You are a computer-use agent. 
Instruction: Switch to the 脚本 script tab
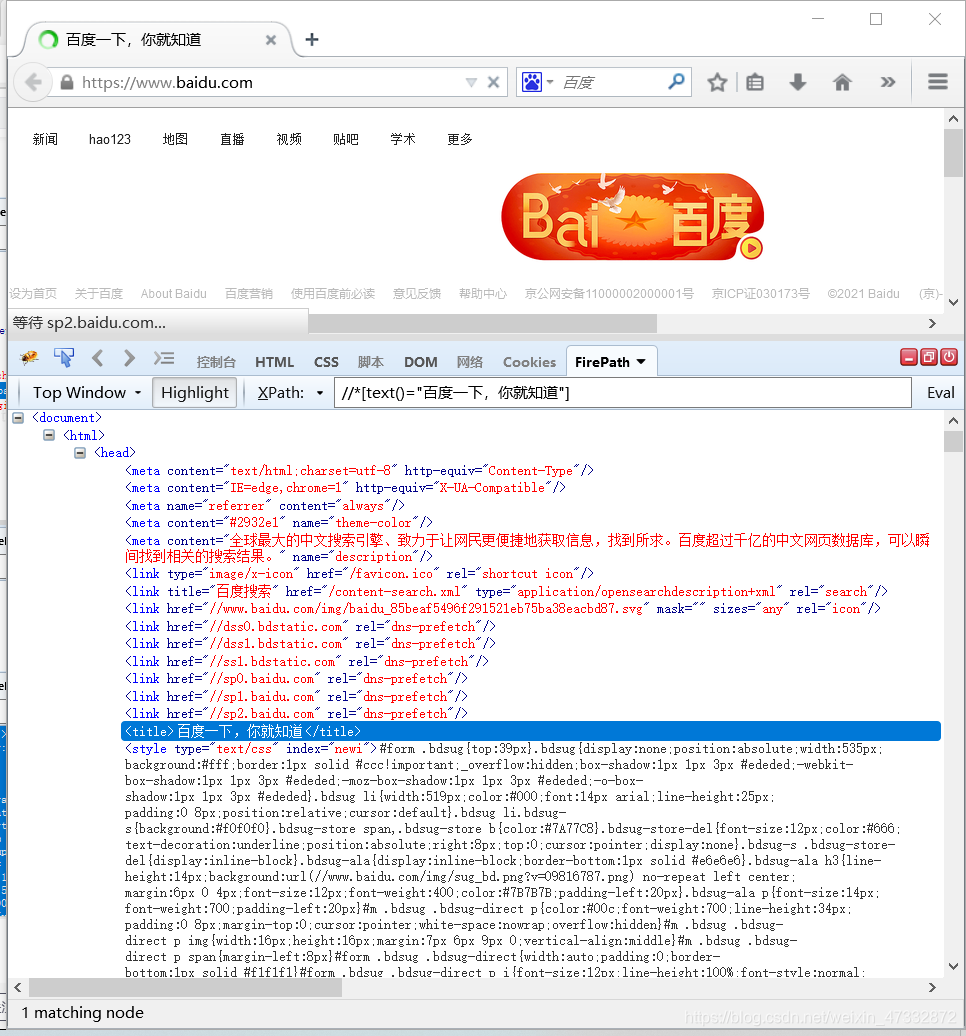(371, 362)
